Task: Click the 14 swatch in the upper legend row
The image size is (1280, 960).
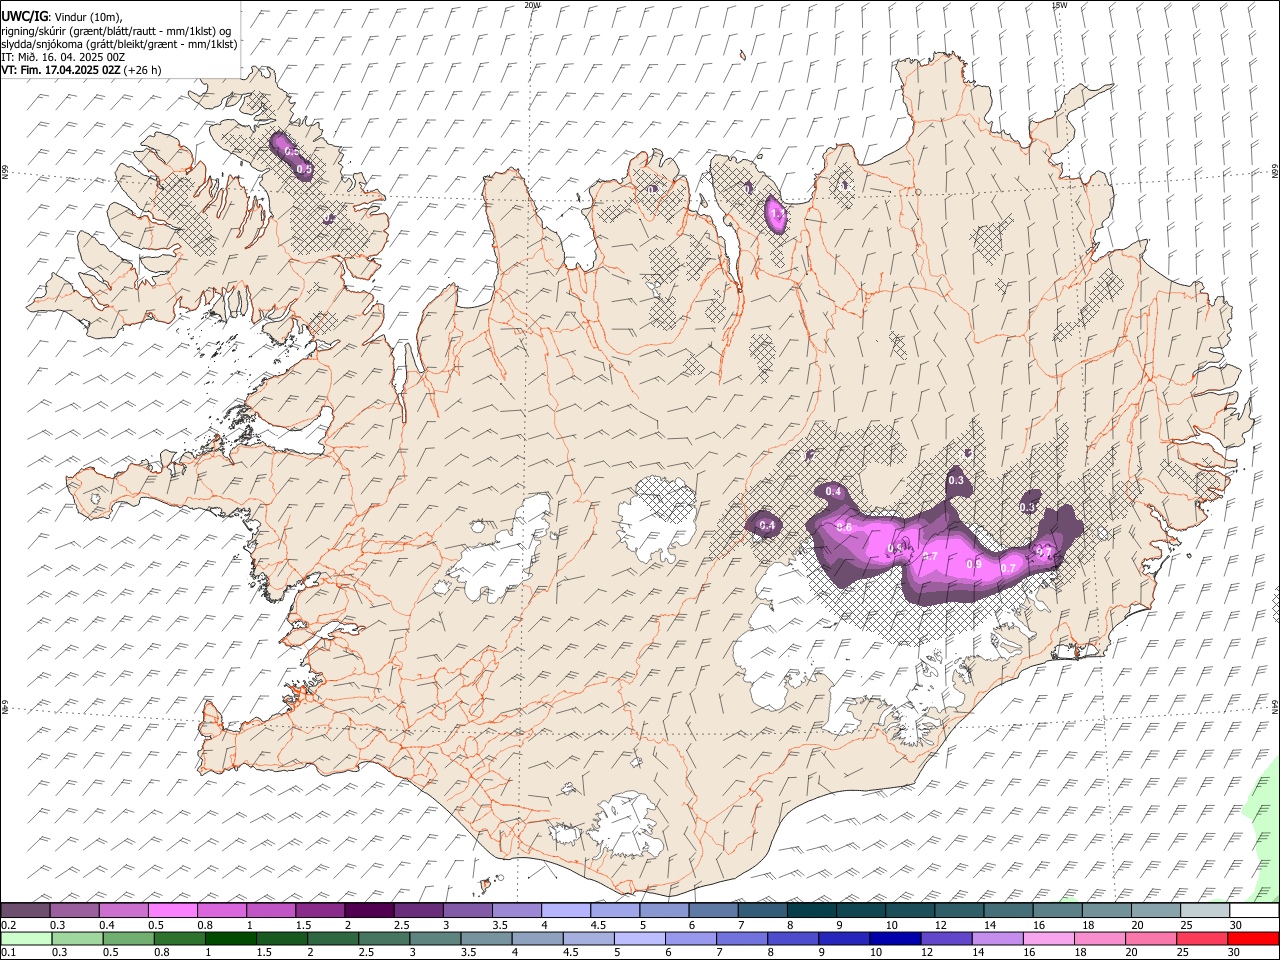Action: [1008, 911]
